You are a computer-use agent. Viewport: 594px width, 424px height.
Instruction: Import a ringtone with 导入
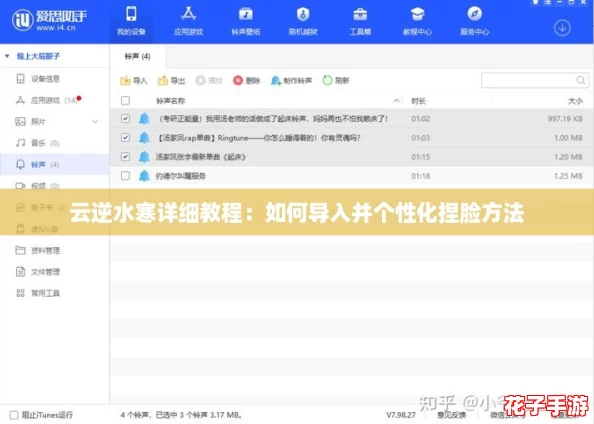pyautogui.click(x=133, y=80)
